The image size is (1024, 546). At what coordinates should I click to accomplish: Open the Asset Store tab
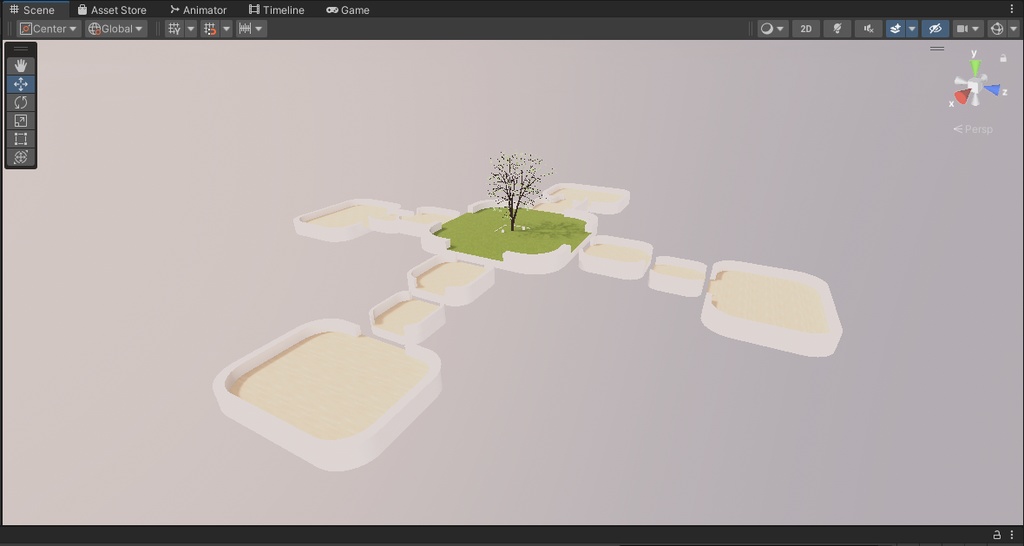pyautogui.click(x=112, y=10)
